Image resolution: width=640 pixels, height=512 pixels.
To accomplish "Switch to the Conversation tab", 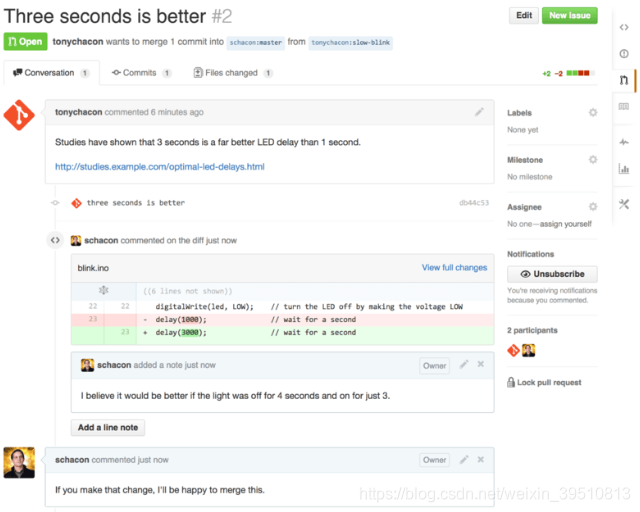I will [x=51, y=73].
